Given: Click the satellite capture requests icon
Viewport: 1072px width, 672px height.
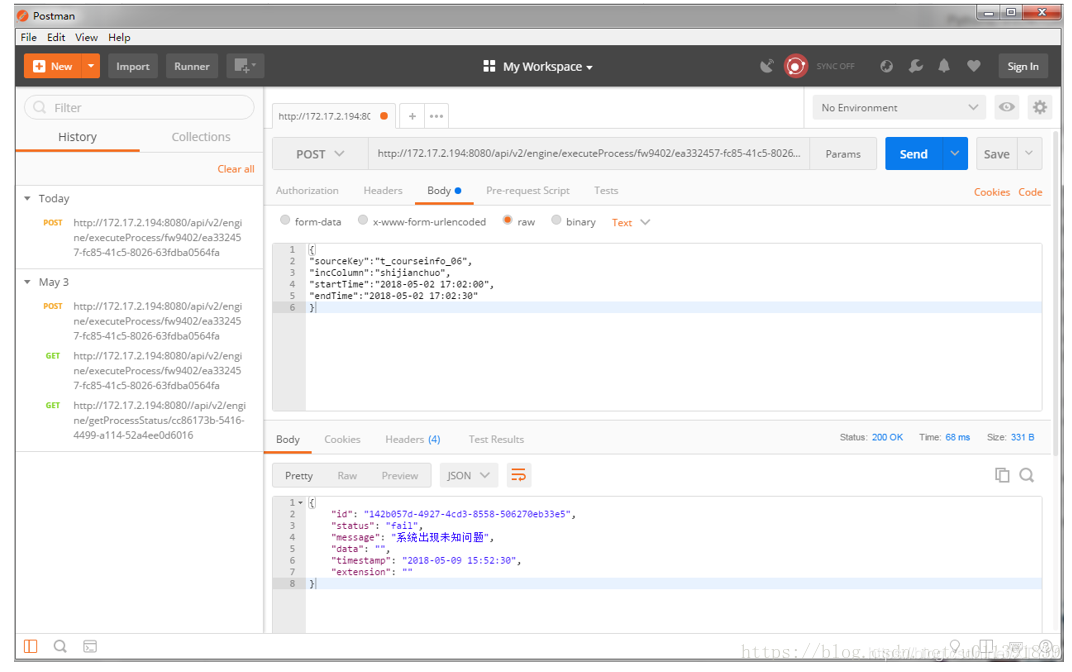Looking at the screenshot, I should tap(767, 66).
